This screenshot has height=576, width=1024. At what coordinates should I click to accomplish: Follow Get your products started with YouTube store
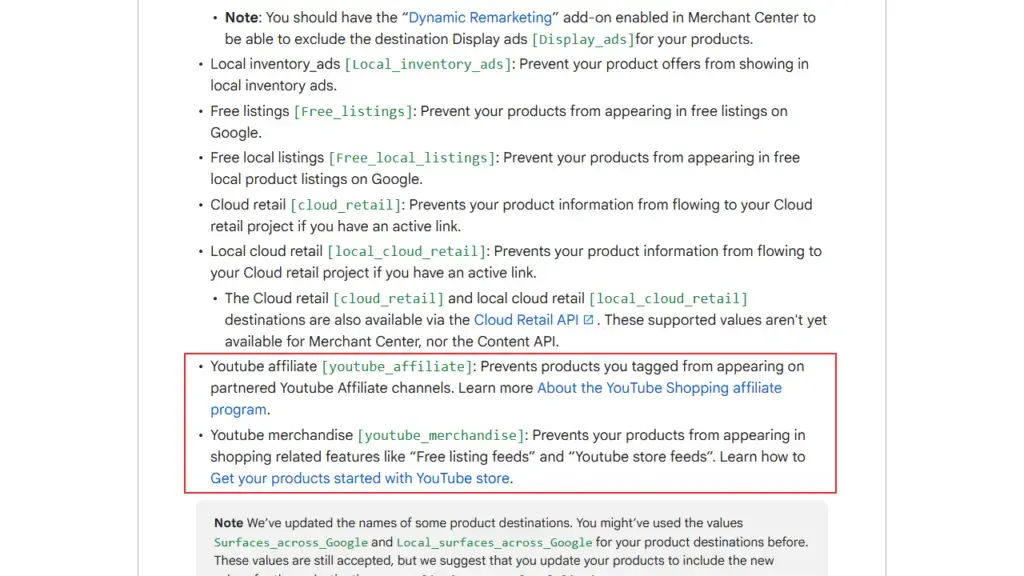coord(360,479)
